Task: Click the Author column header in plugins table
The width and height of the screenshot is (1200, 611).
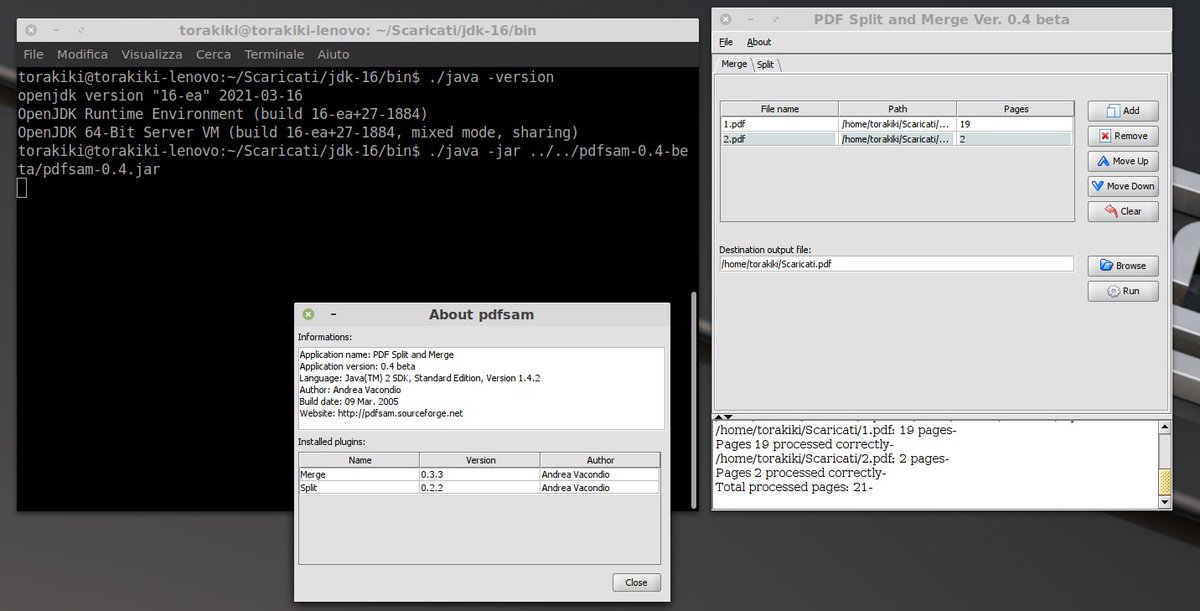Action: [x=600, y=460]
